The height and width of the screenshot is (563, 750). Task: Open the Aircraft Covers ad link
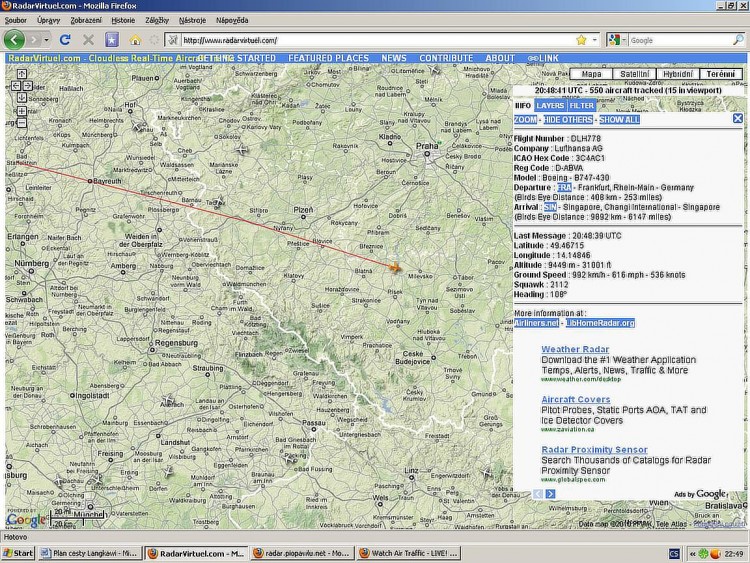(575, 399)
